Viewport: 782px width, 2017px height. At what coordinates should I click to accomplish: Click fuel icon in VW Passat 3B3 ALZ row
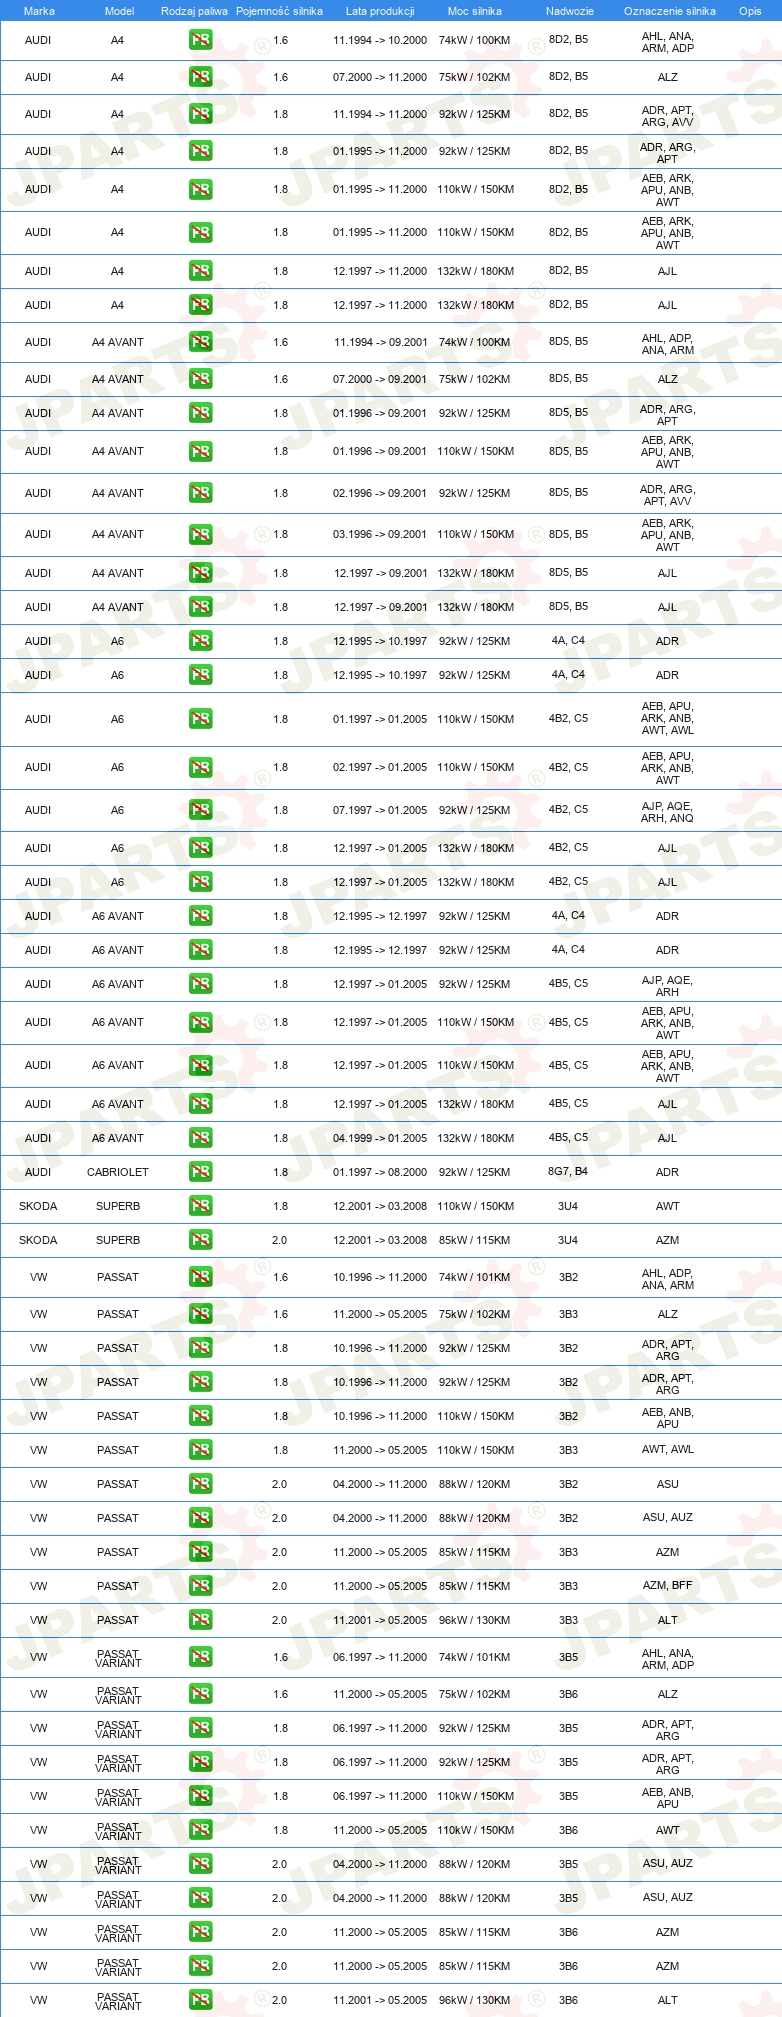point(200,1314)
